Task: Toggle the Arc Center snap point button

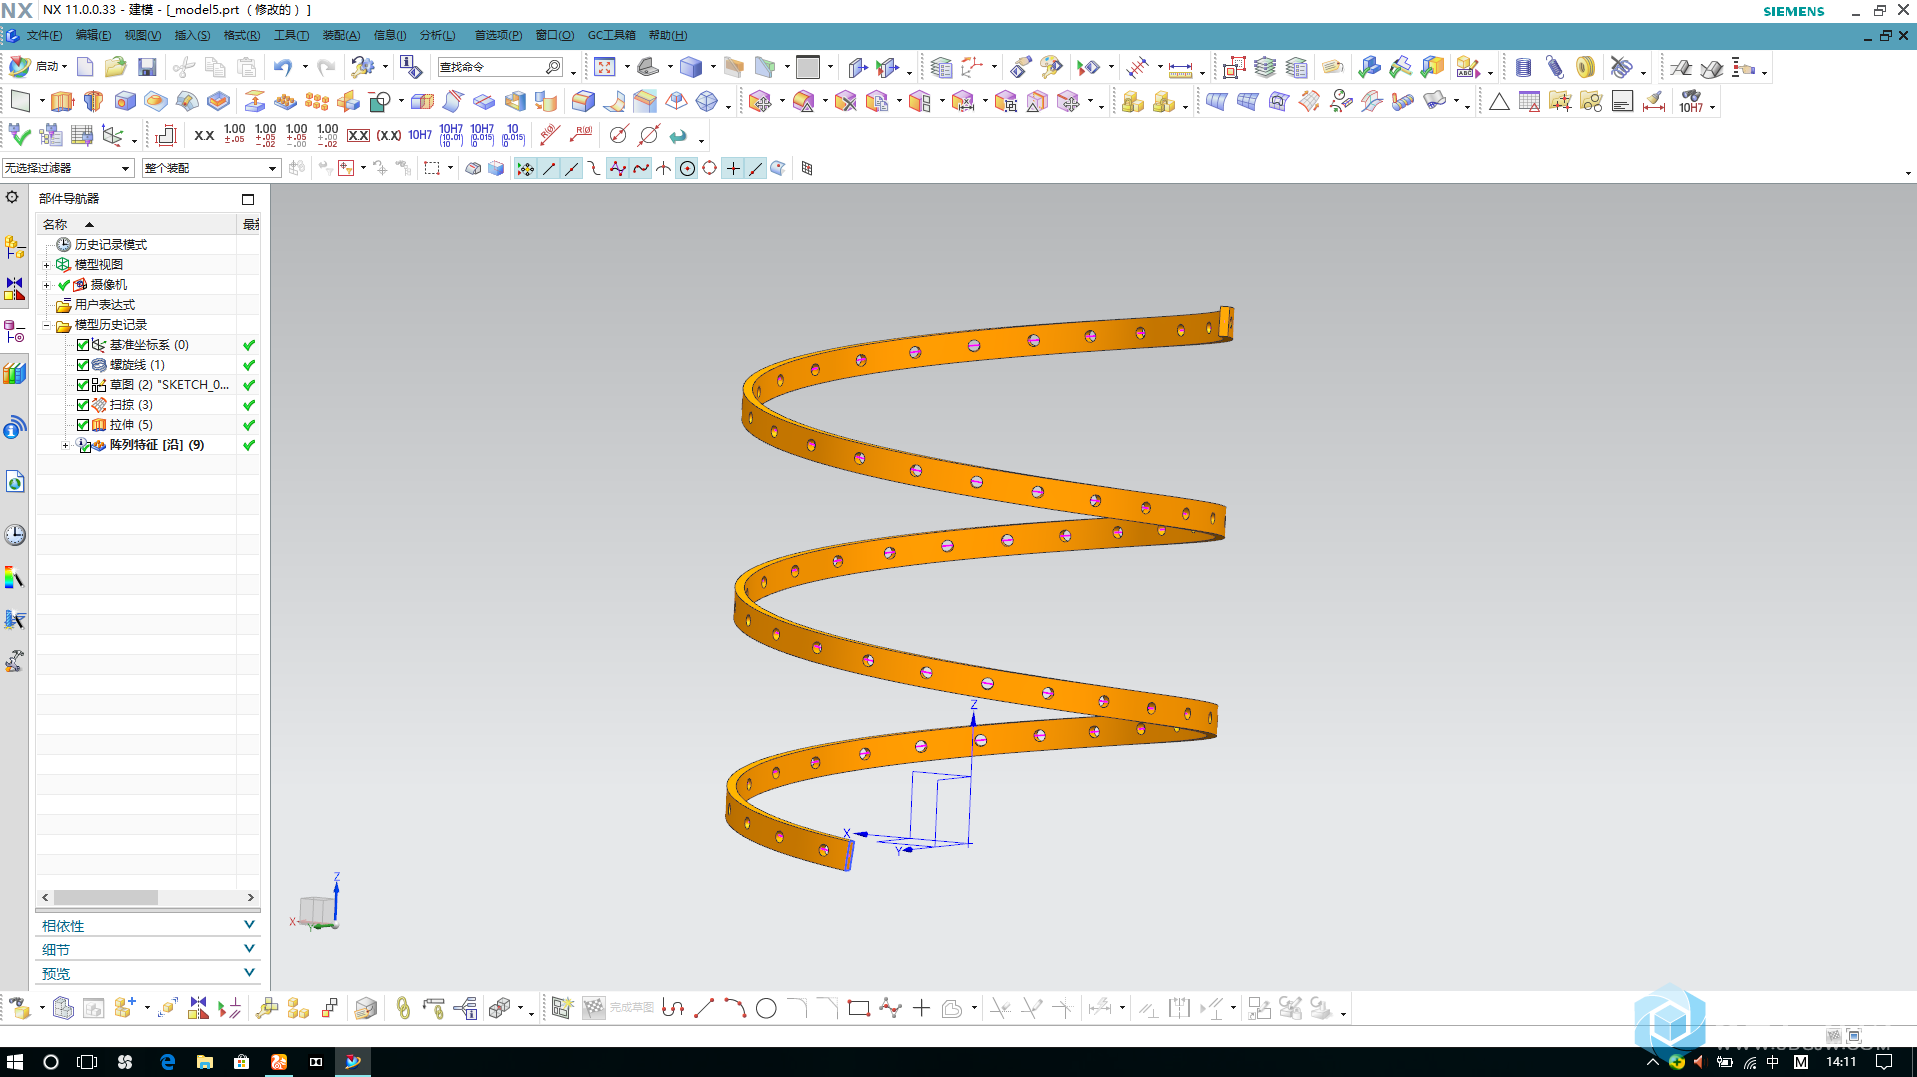Action: point(687,168)
